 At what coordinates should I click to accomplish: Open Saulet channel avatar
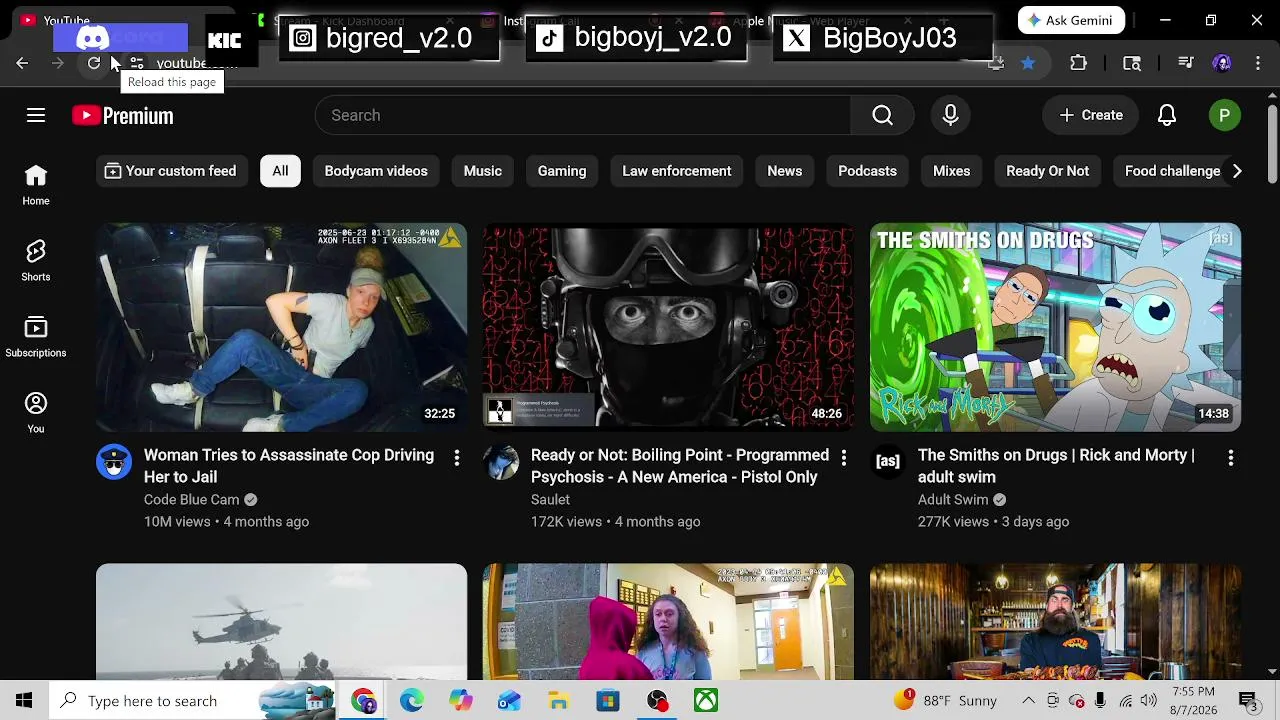[501, 462]
